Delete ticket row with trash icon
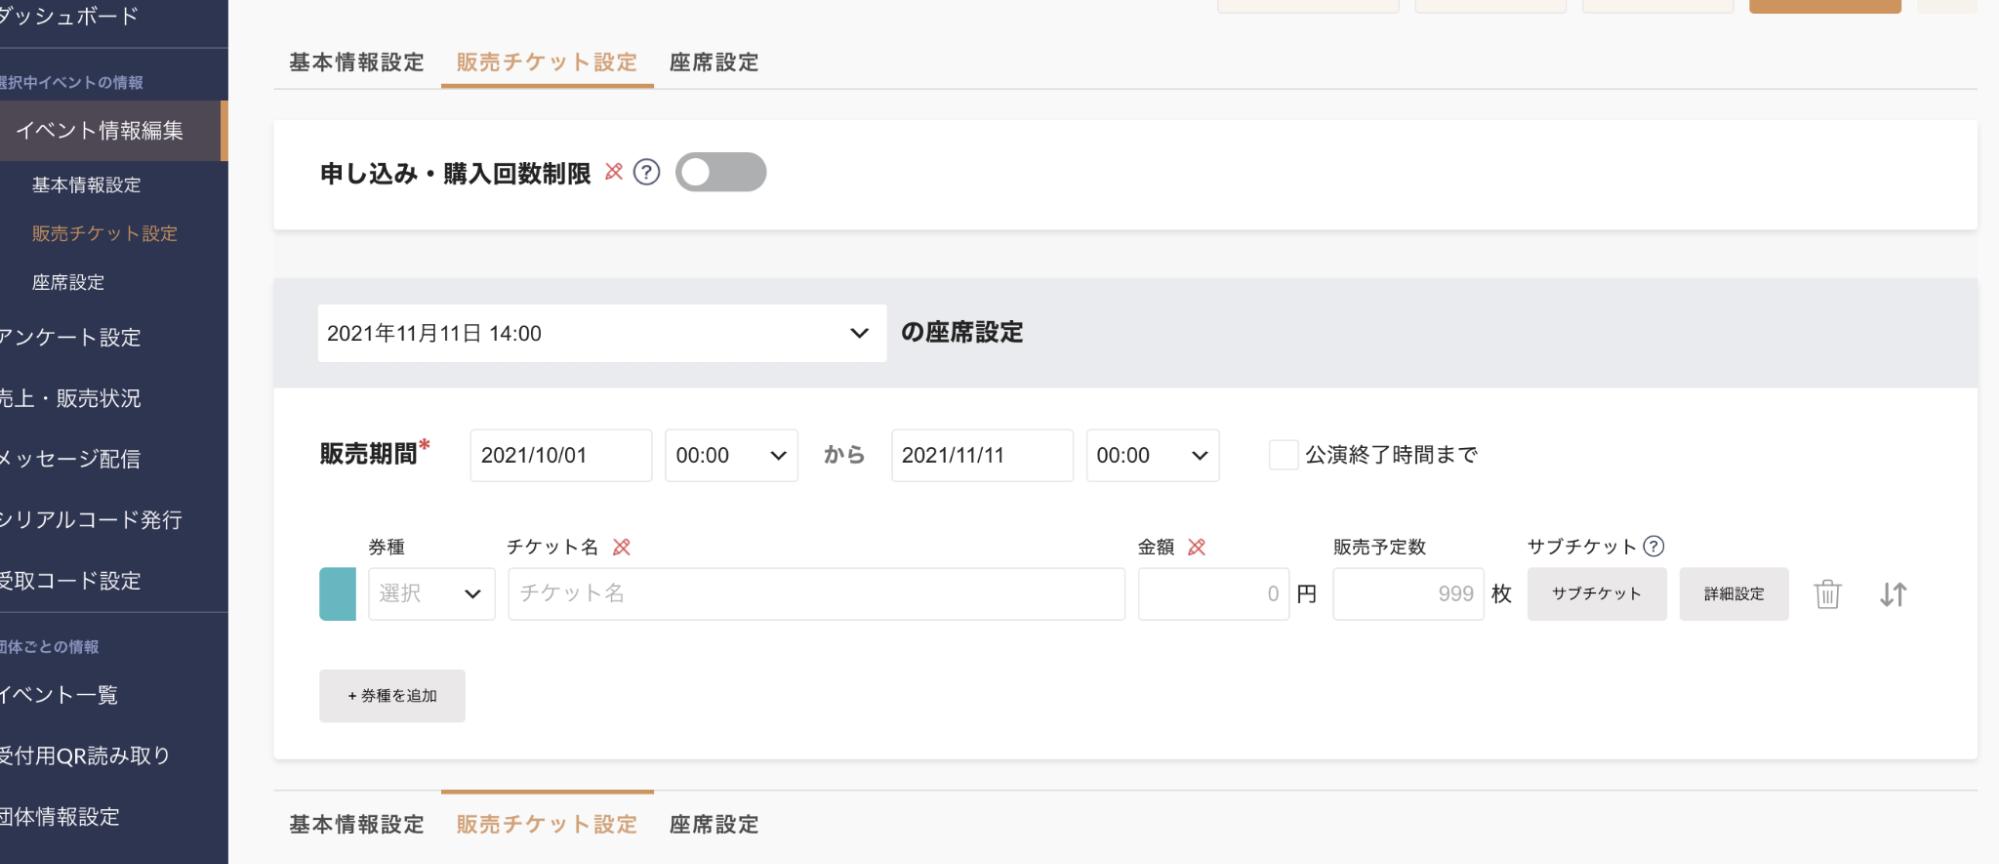The image size is (1999, 864). 1827,594
